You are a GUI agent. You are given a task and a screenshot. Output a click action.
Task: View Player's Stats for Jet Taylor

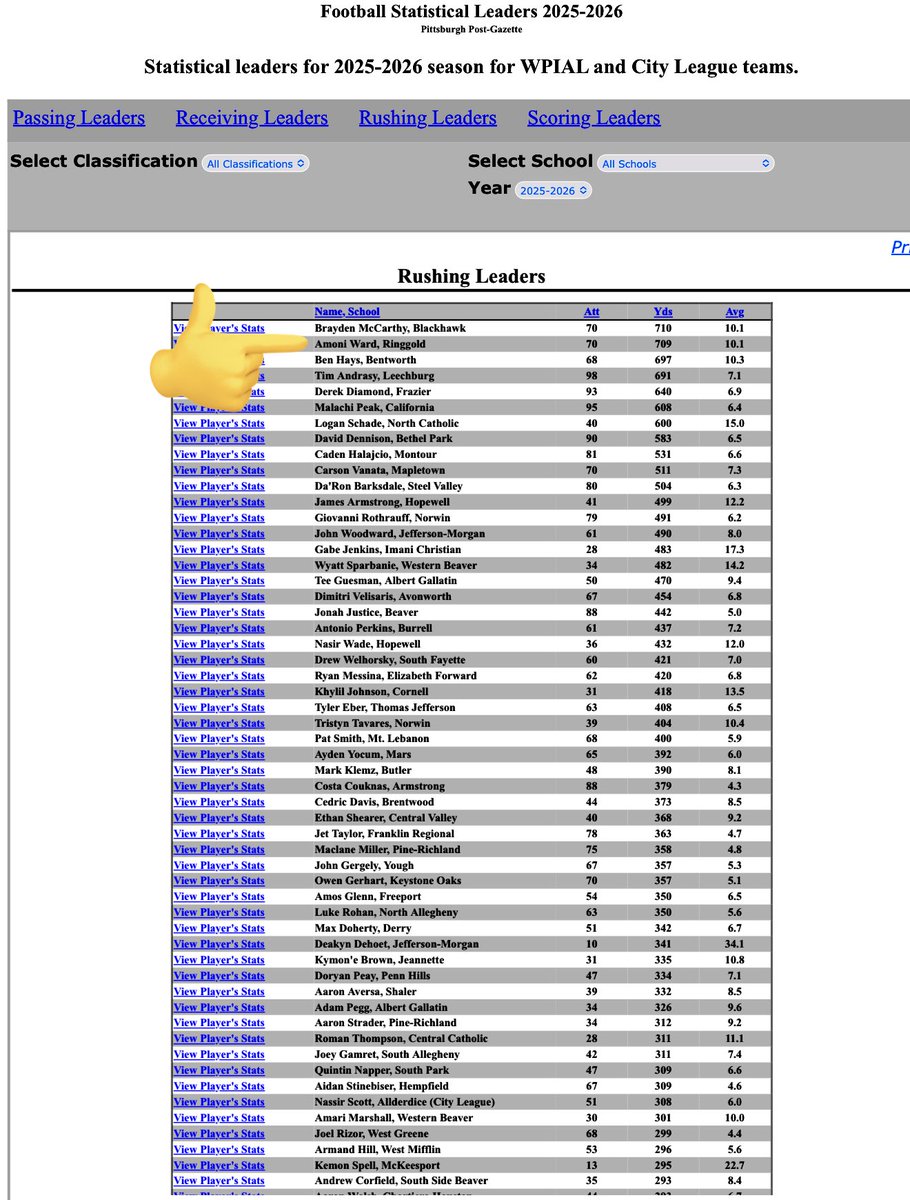coord(219,833)
